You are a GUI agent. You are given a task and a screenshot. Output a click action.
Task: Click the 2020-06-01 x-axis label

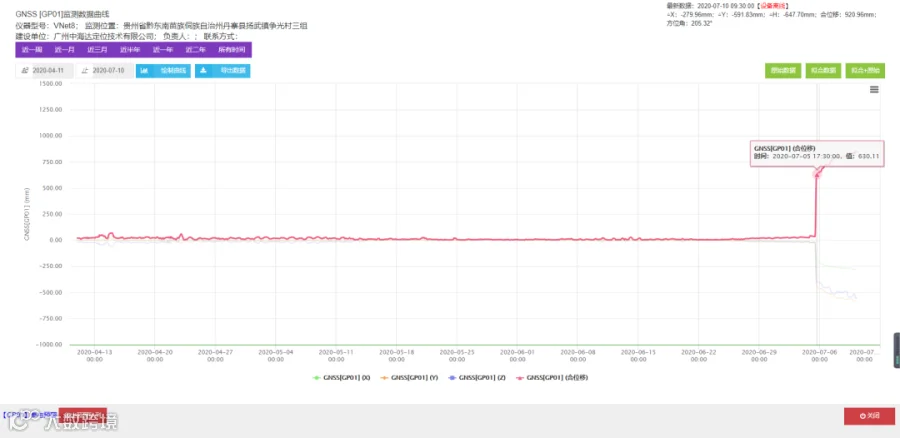(x=517, y=355)
